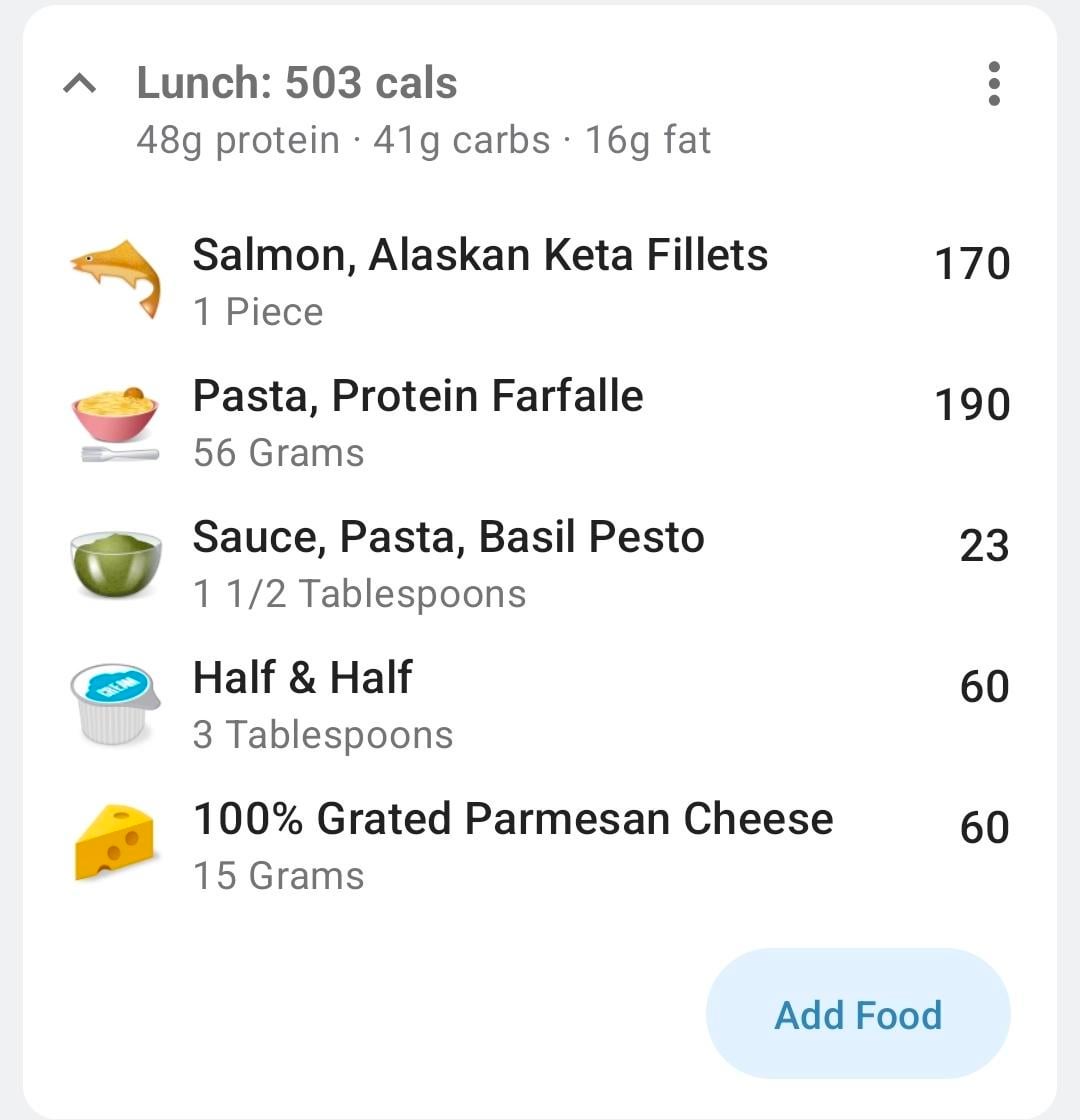Viewport: 1080px width, 1120px height.
Task: Click the 170 calories value for salmon
Action: tap(971, 264)
